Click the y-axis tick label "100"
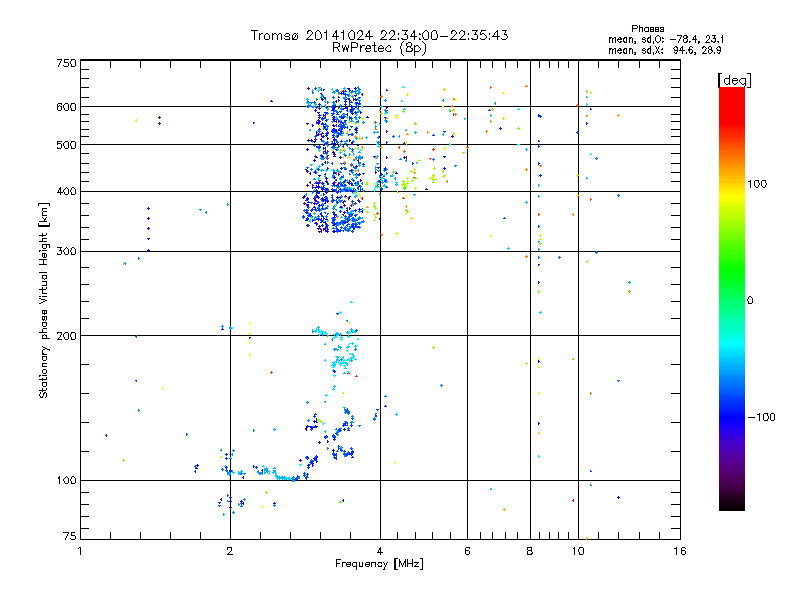The width and height of the screenshot is (800, 600). click(66, 481)
